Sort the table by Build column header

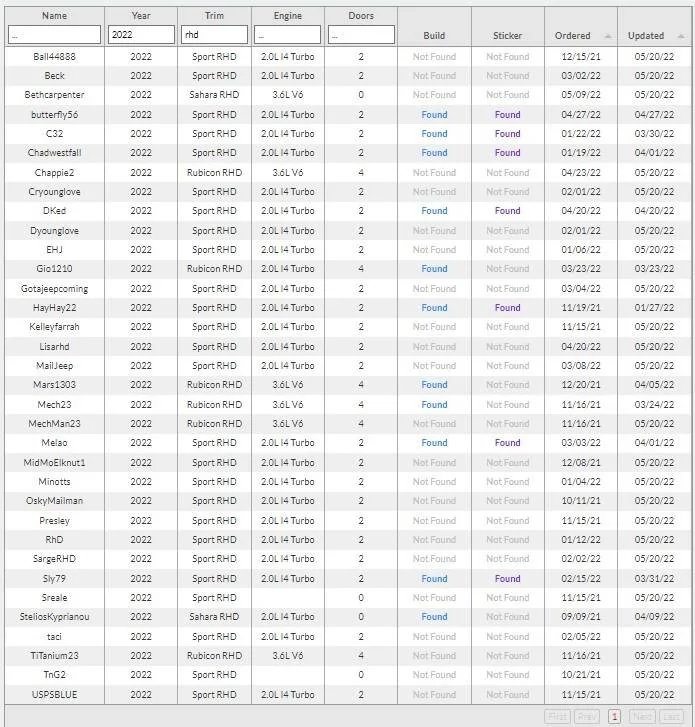tap(434, 36)
